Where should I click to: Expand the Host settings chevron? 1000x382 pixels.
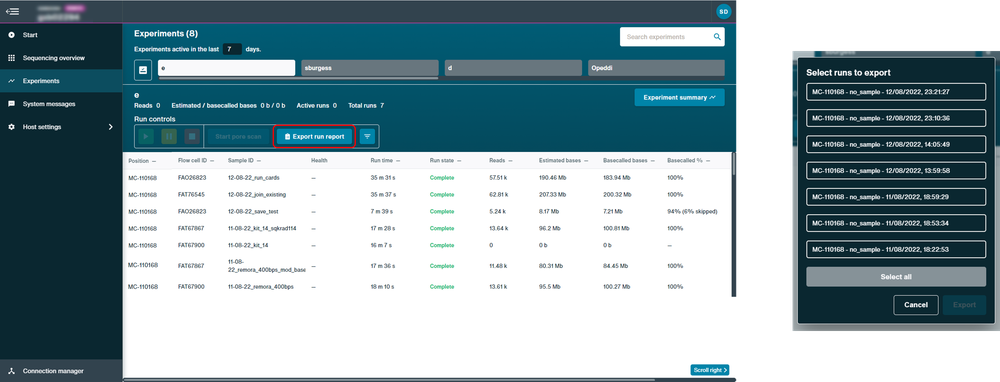[110, 127]
